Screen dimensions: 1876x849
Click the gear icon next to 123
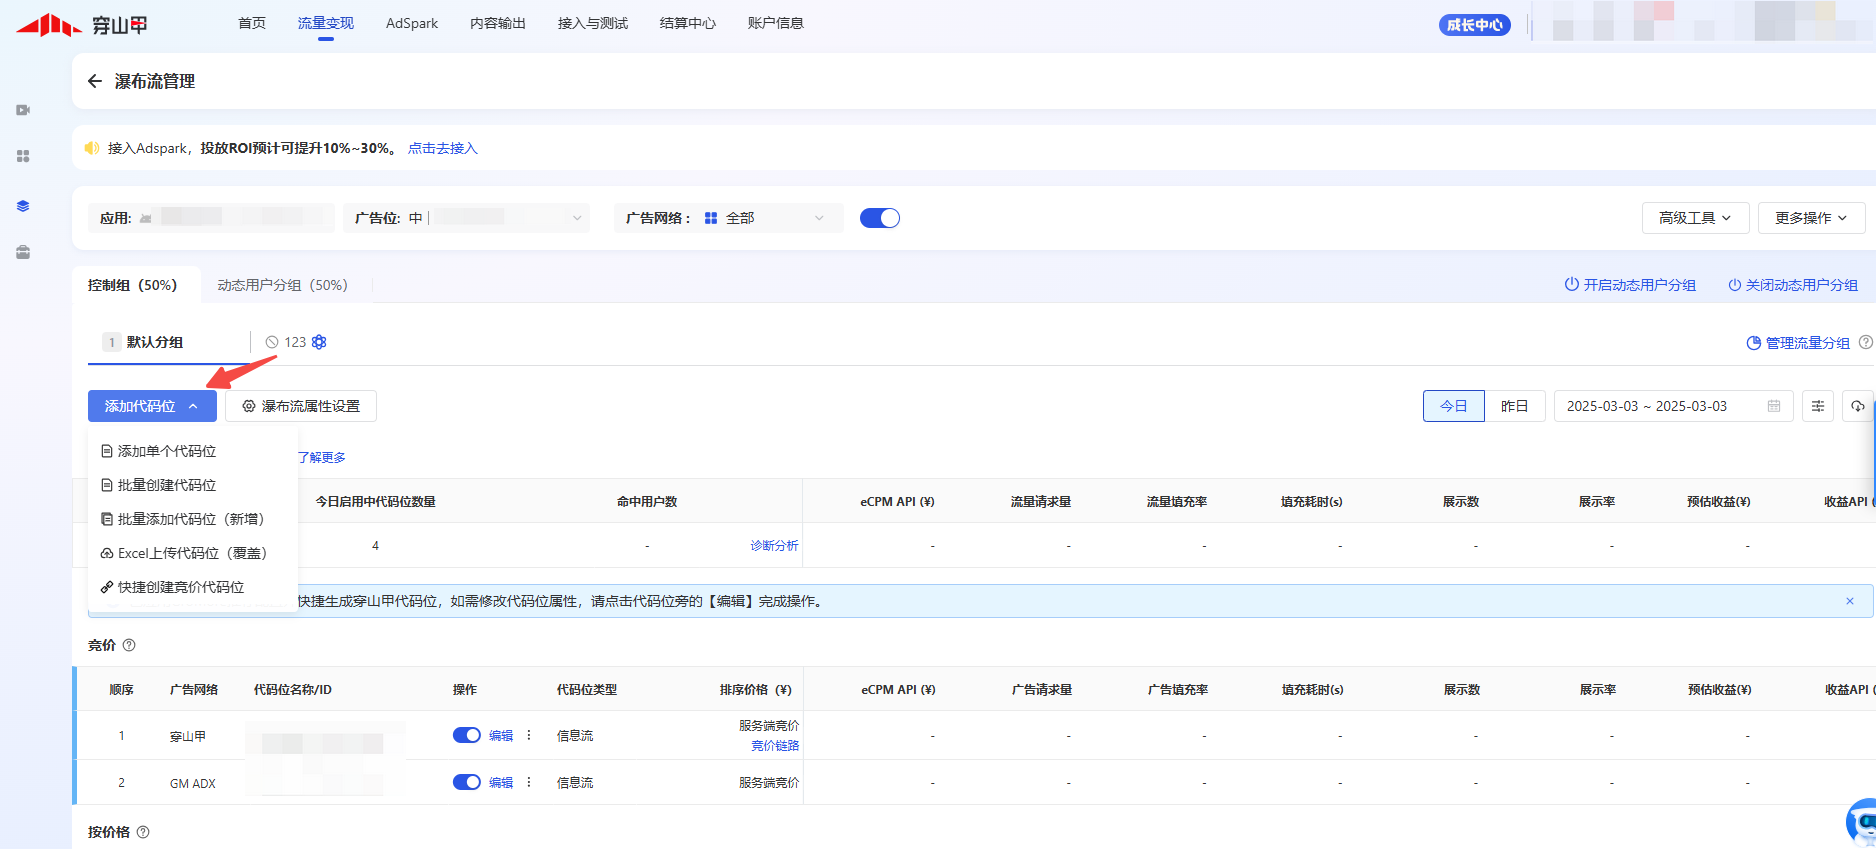[319, 342]
